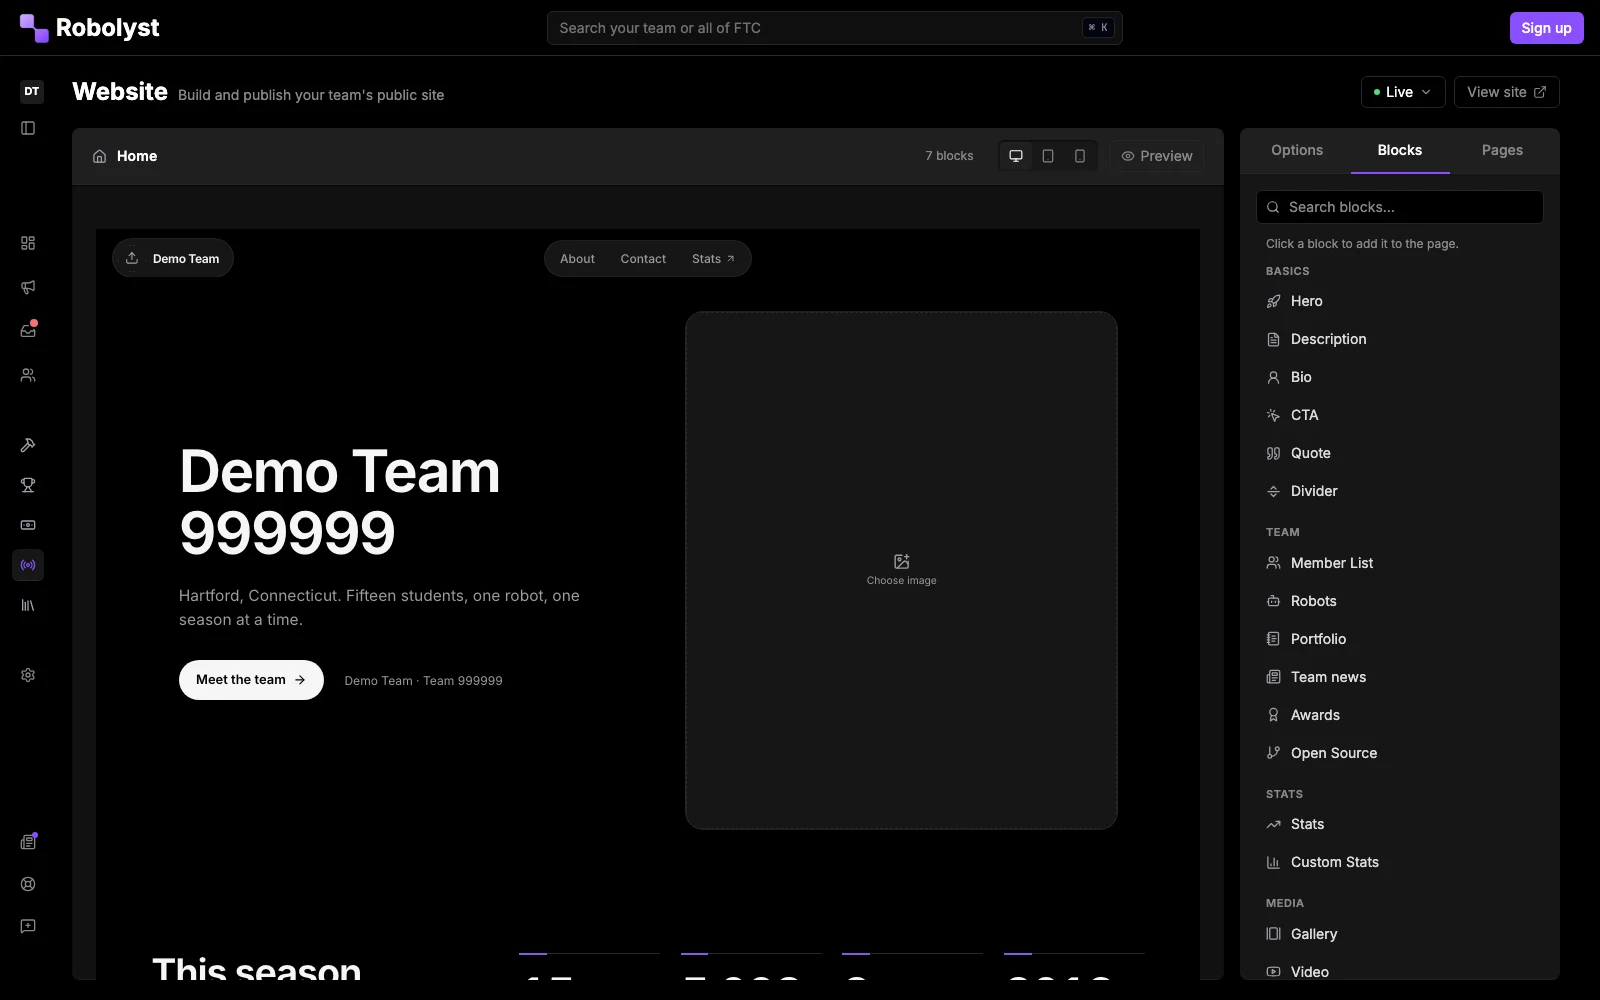Switch to tablet viewport view
Viewport: 1600px width, 1000px height.
[x=1048, y=156]
